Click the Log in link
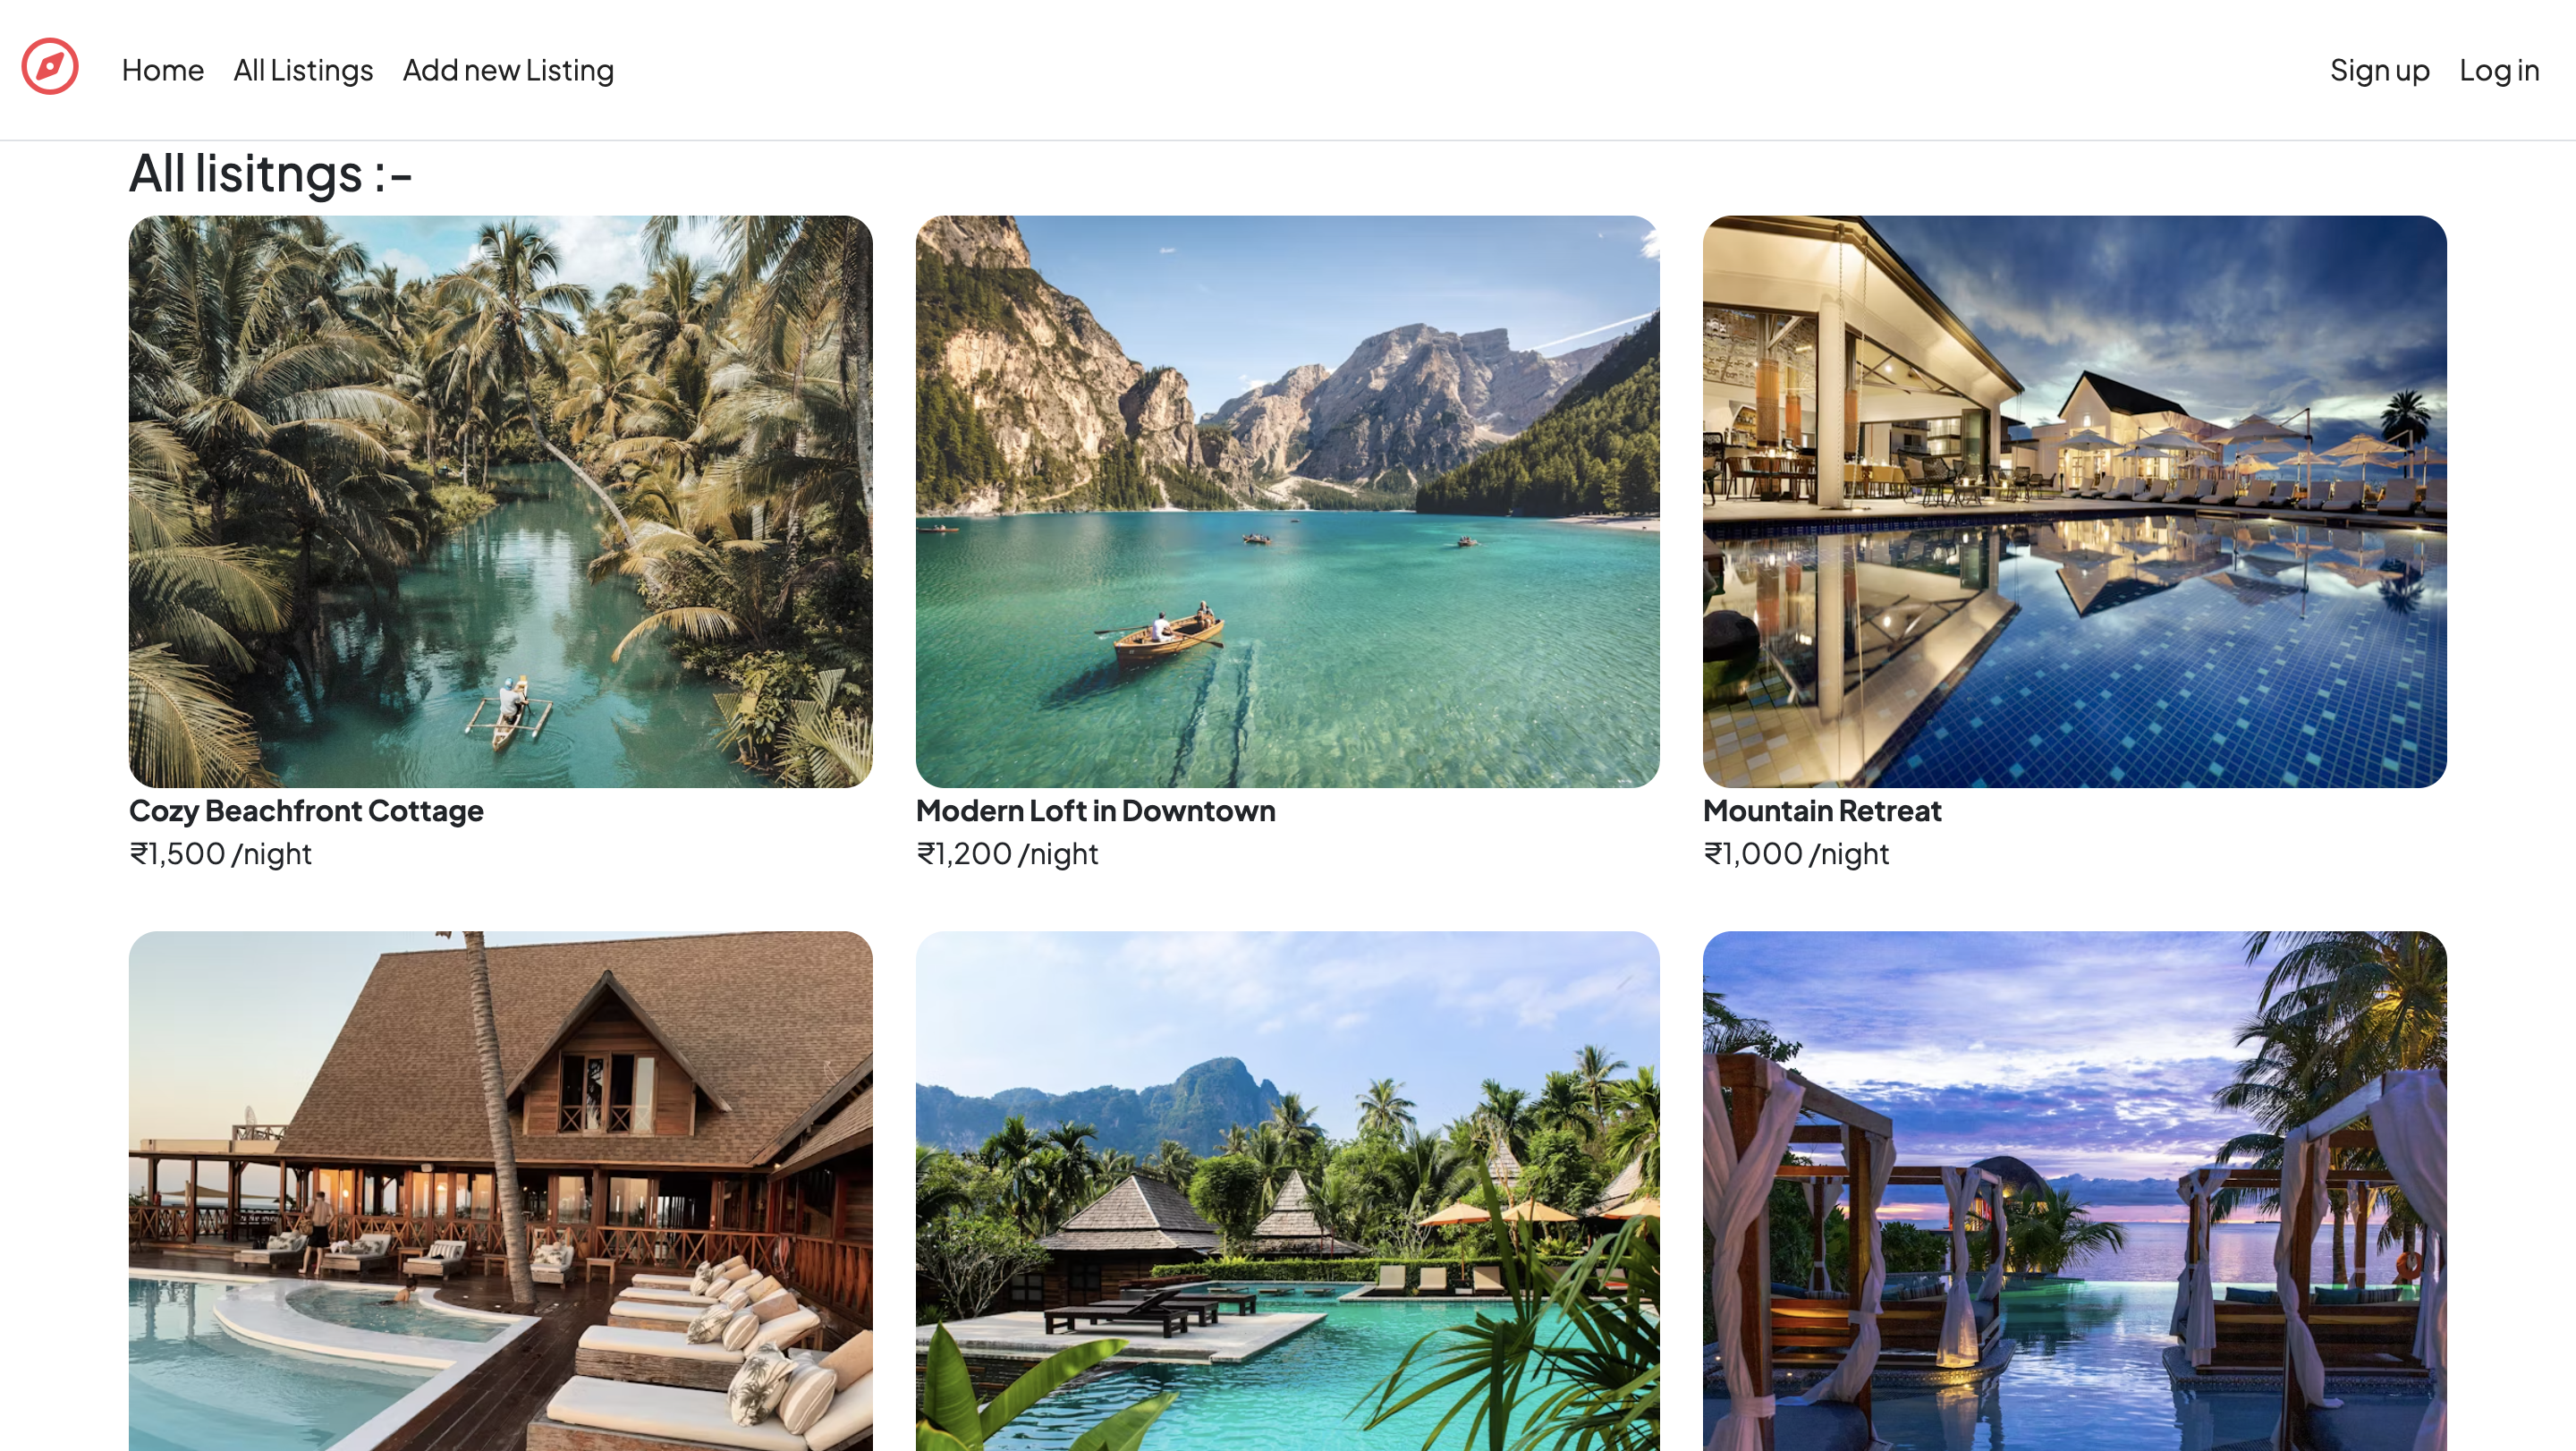Viewport: 2576px width, 1451px height. 2499,70
